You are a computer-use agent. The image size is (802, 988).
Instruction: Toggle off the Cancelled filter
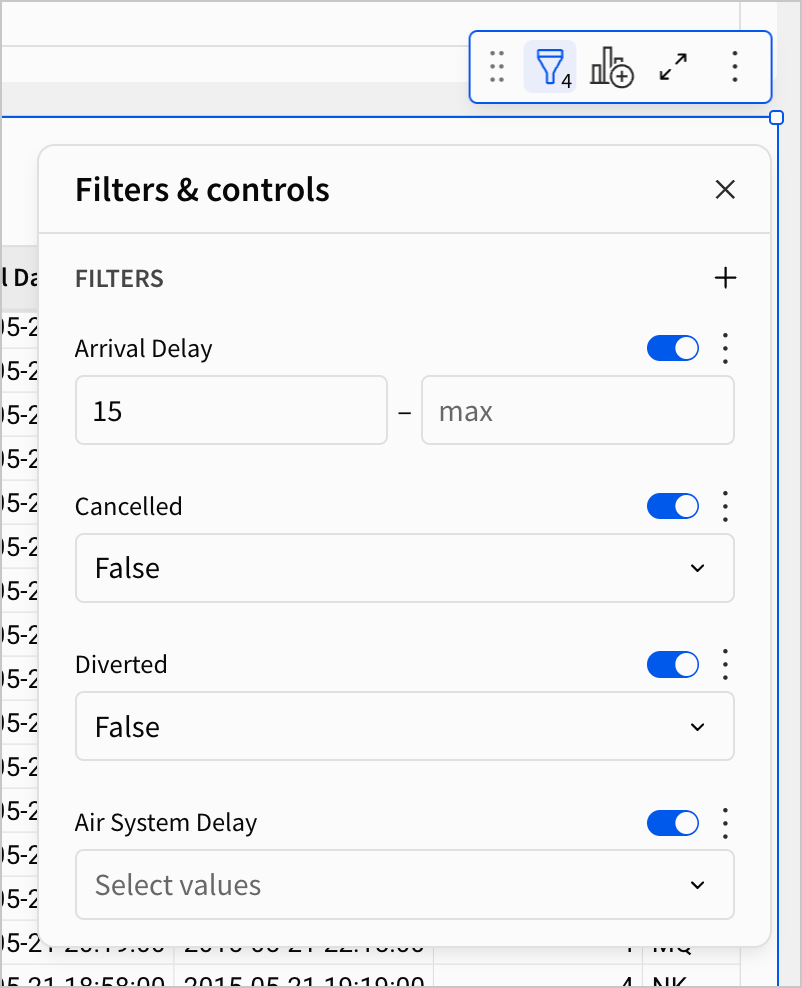(673, 507)
